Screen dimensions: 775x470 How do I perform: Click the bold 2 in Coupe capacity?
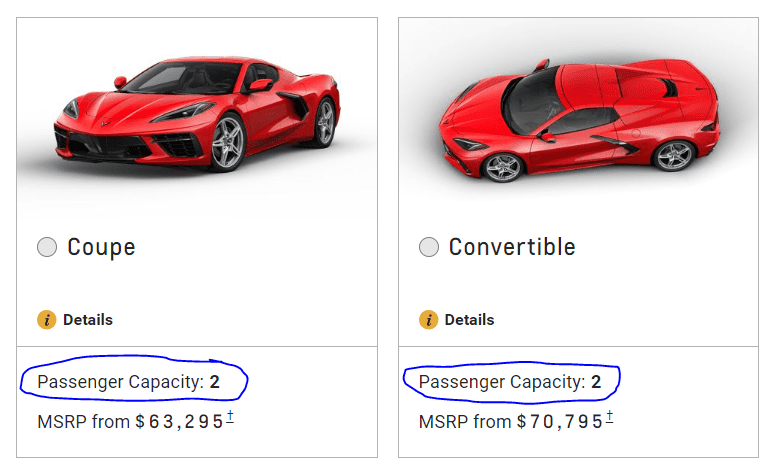click(x=215, y=382)
